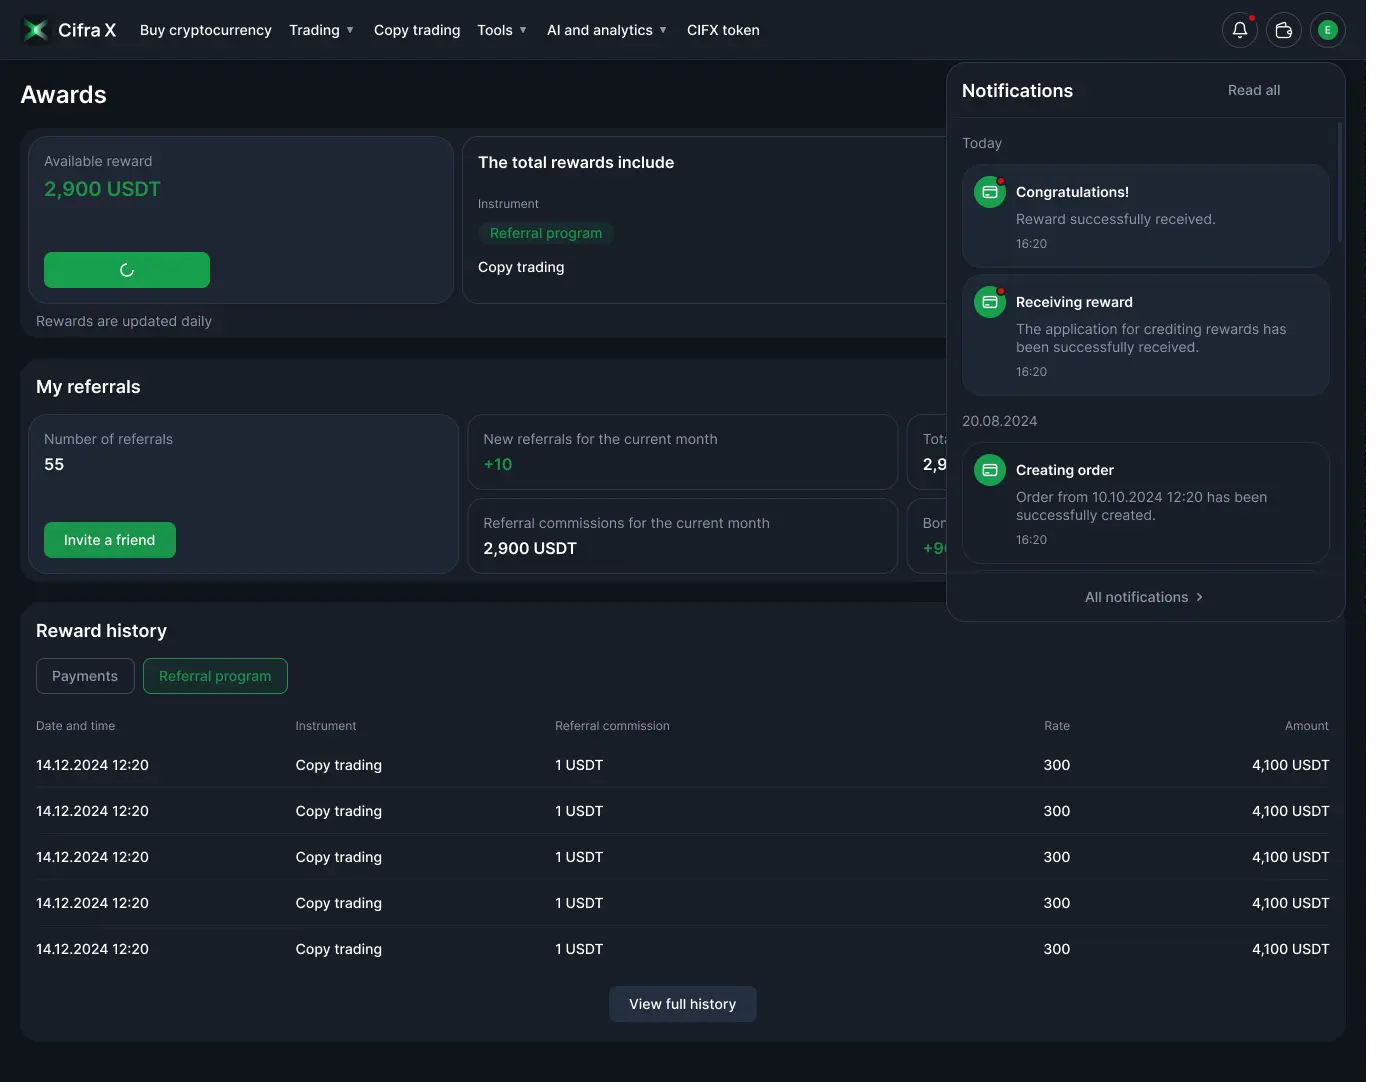Click the user profile avatar icon
The image size is (1386, 1082).
point(1327,30)
